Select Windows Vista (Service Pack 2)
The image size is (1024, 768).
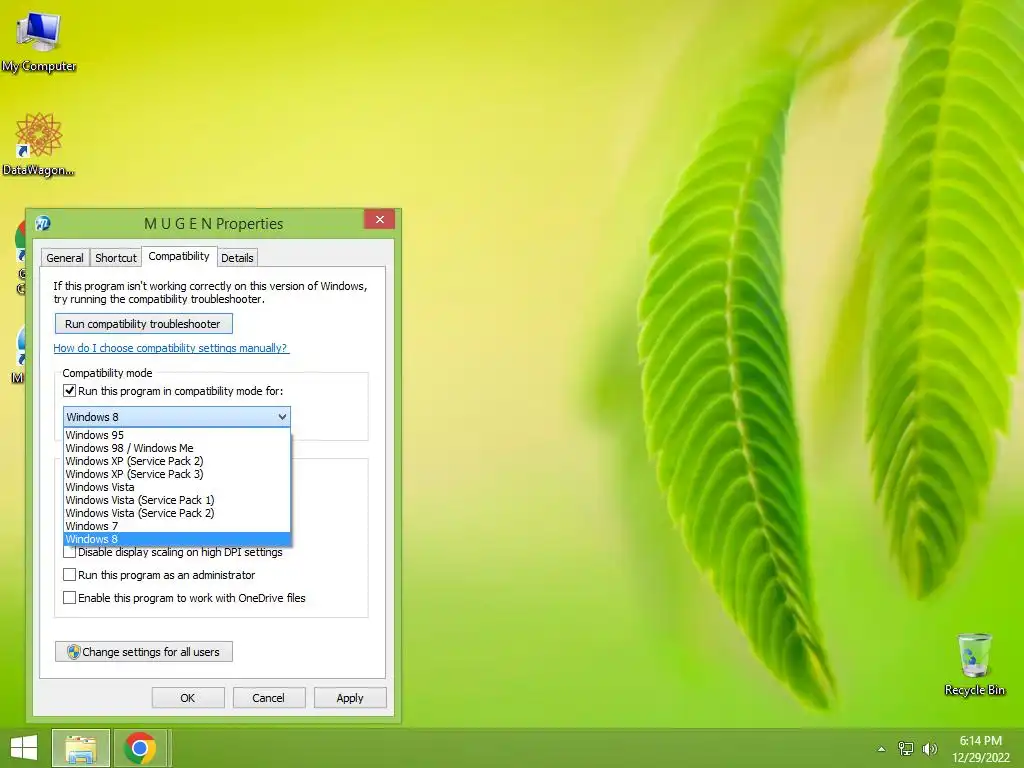[177, 513]
